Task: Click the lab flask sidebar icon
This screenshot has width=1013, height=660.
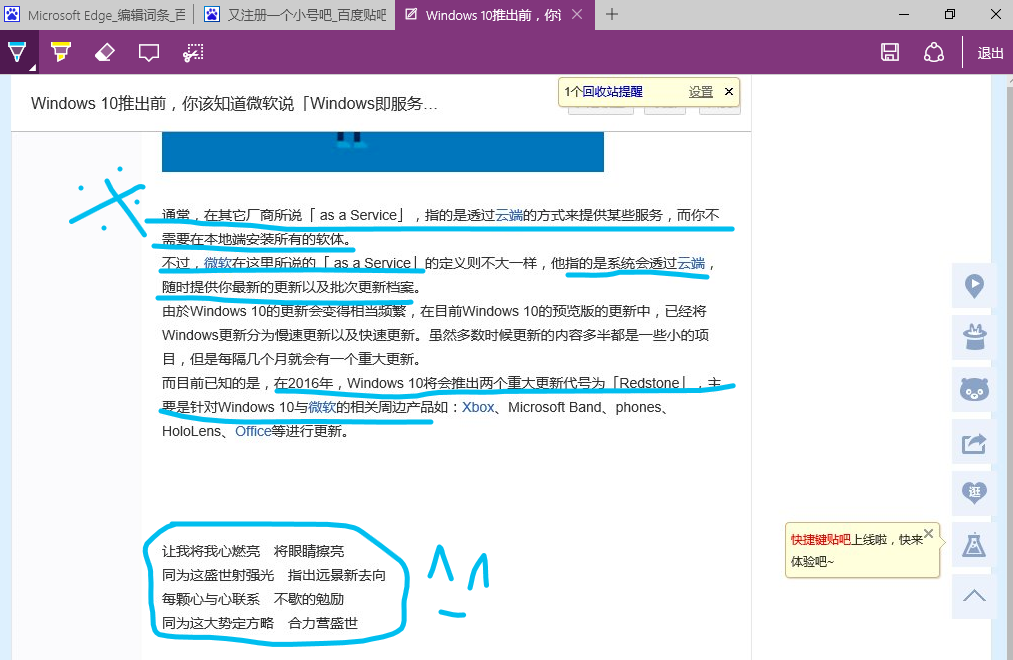Action: tap(974, 546)
